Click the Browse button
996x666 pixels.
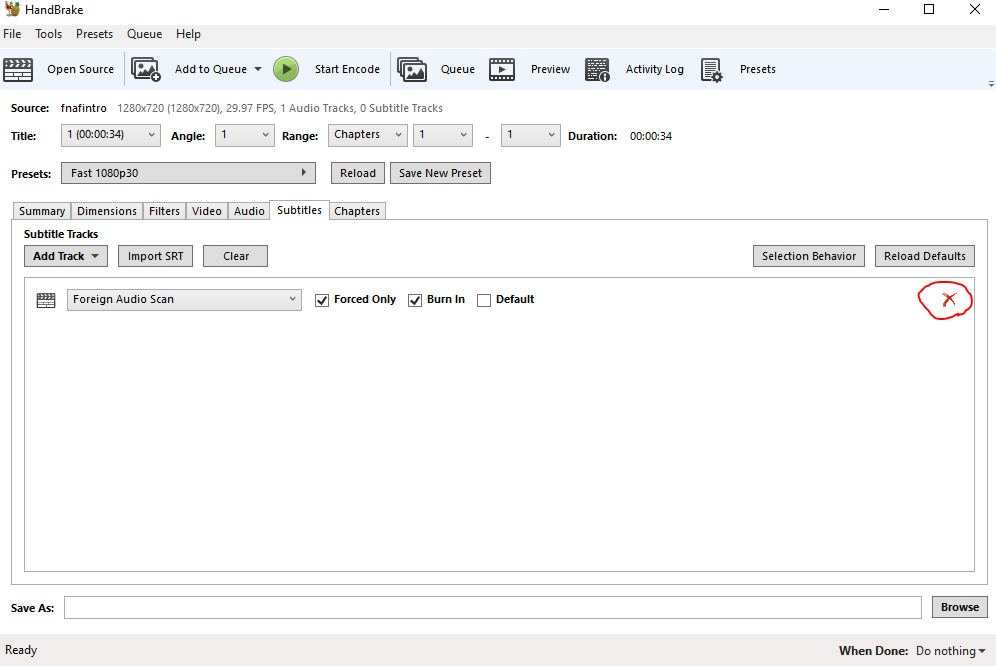(960, 607)
